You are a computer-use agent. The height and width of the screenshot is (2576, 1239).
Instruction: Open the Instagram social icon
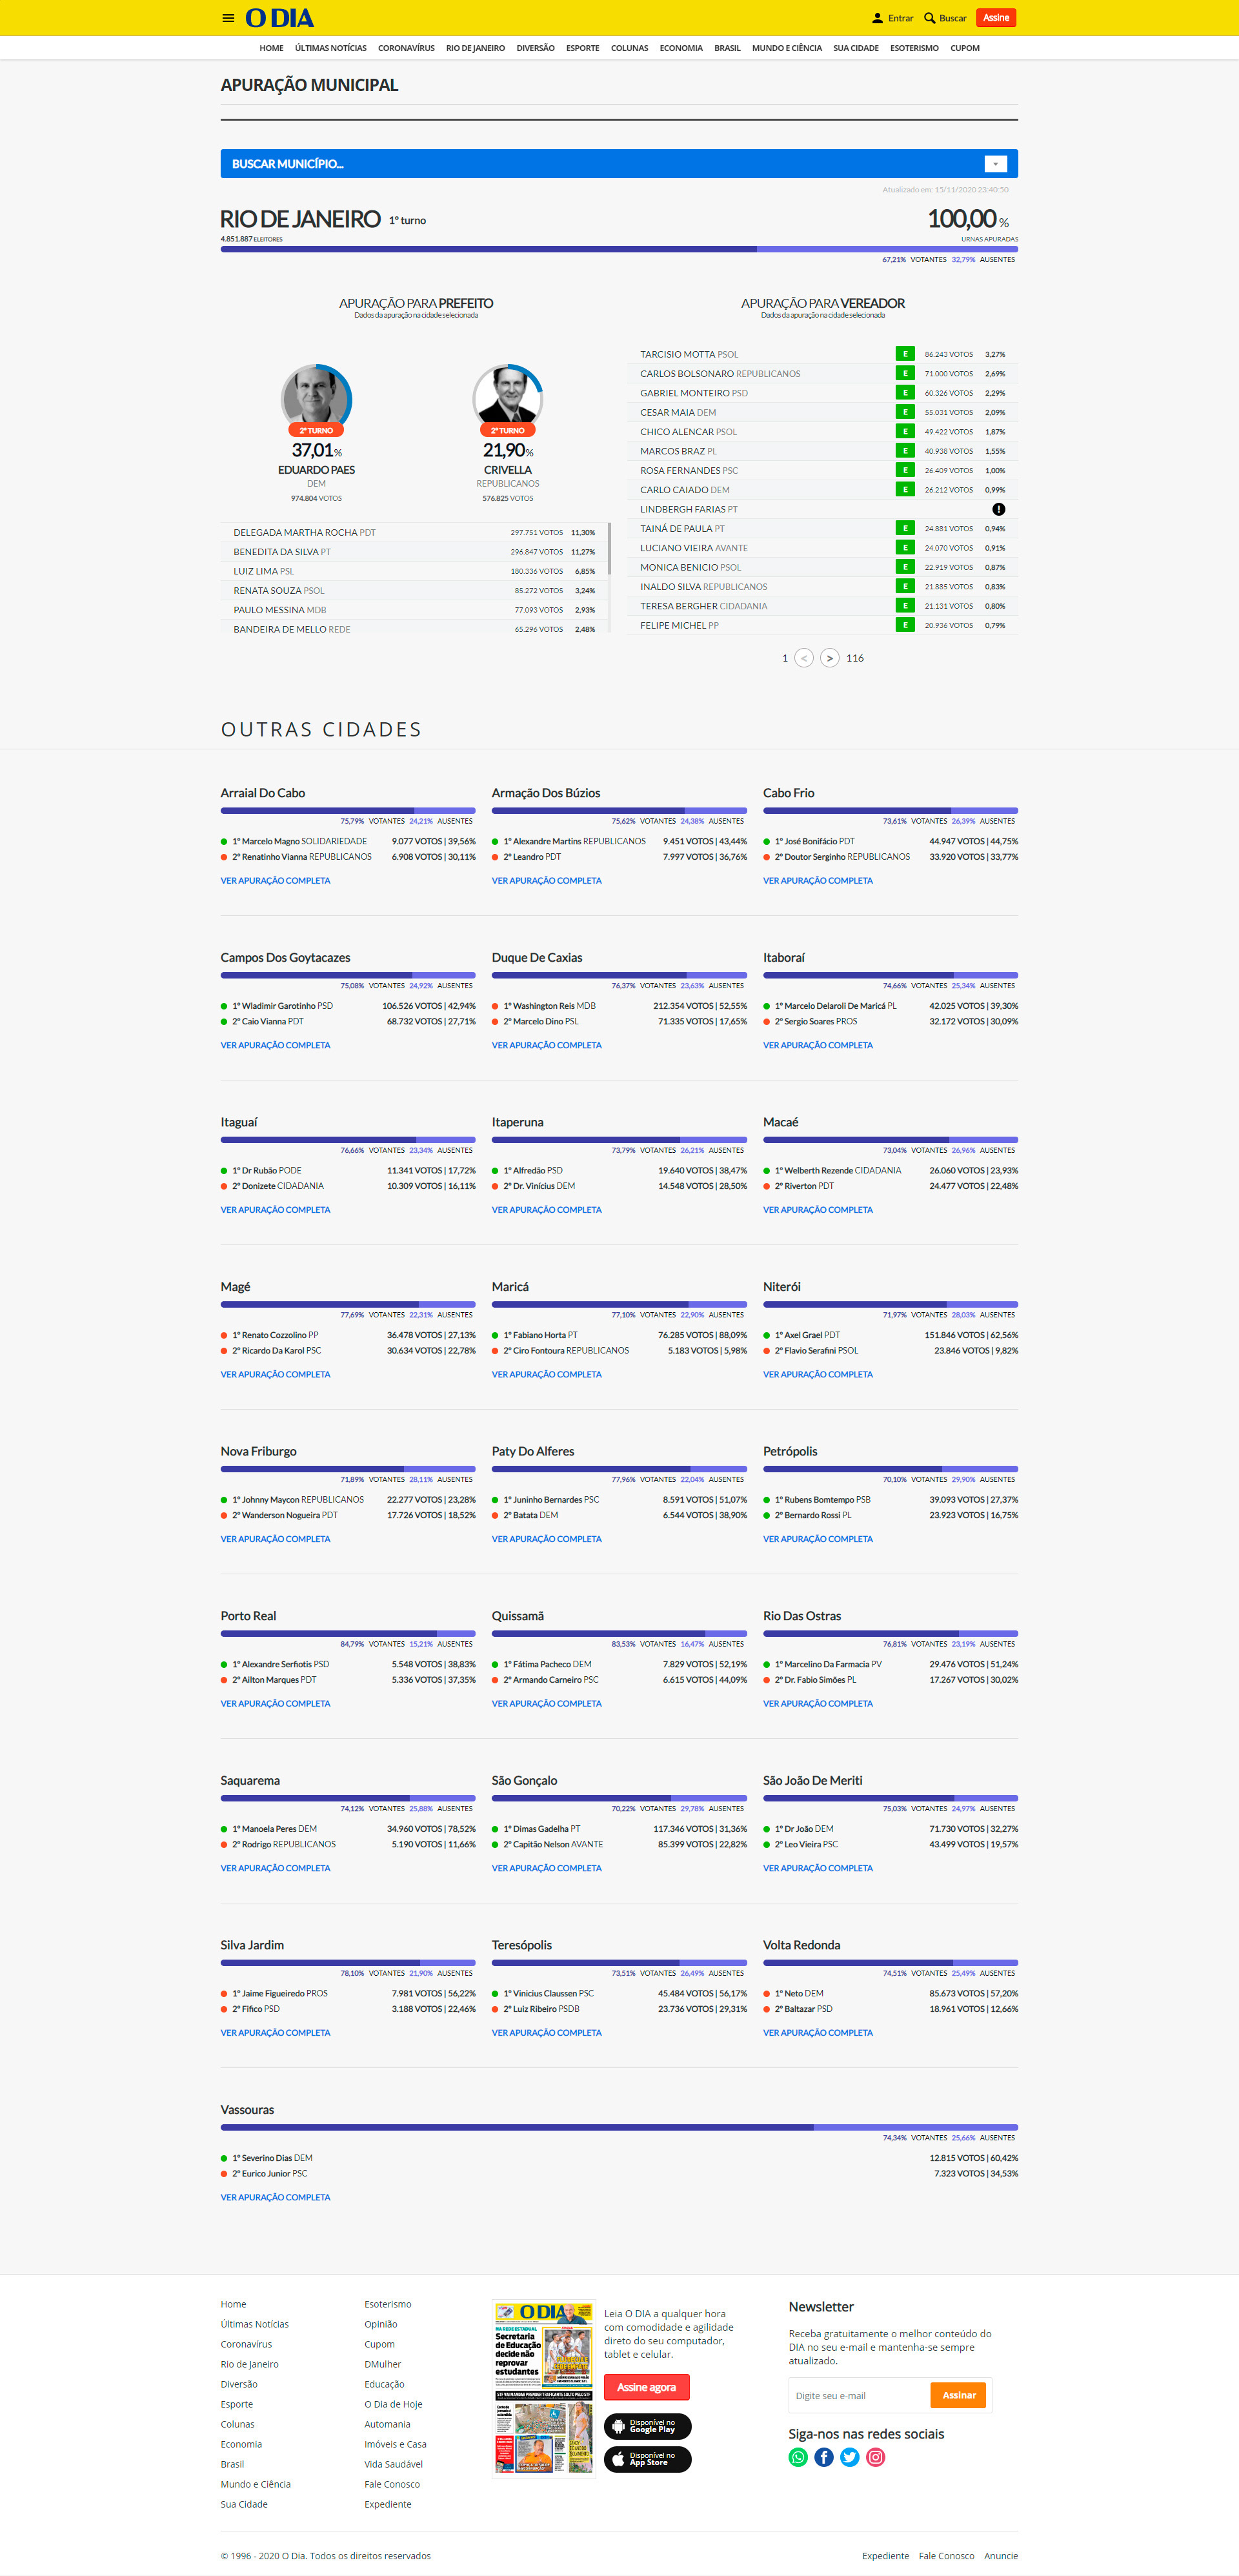[x=875, y=2457]
